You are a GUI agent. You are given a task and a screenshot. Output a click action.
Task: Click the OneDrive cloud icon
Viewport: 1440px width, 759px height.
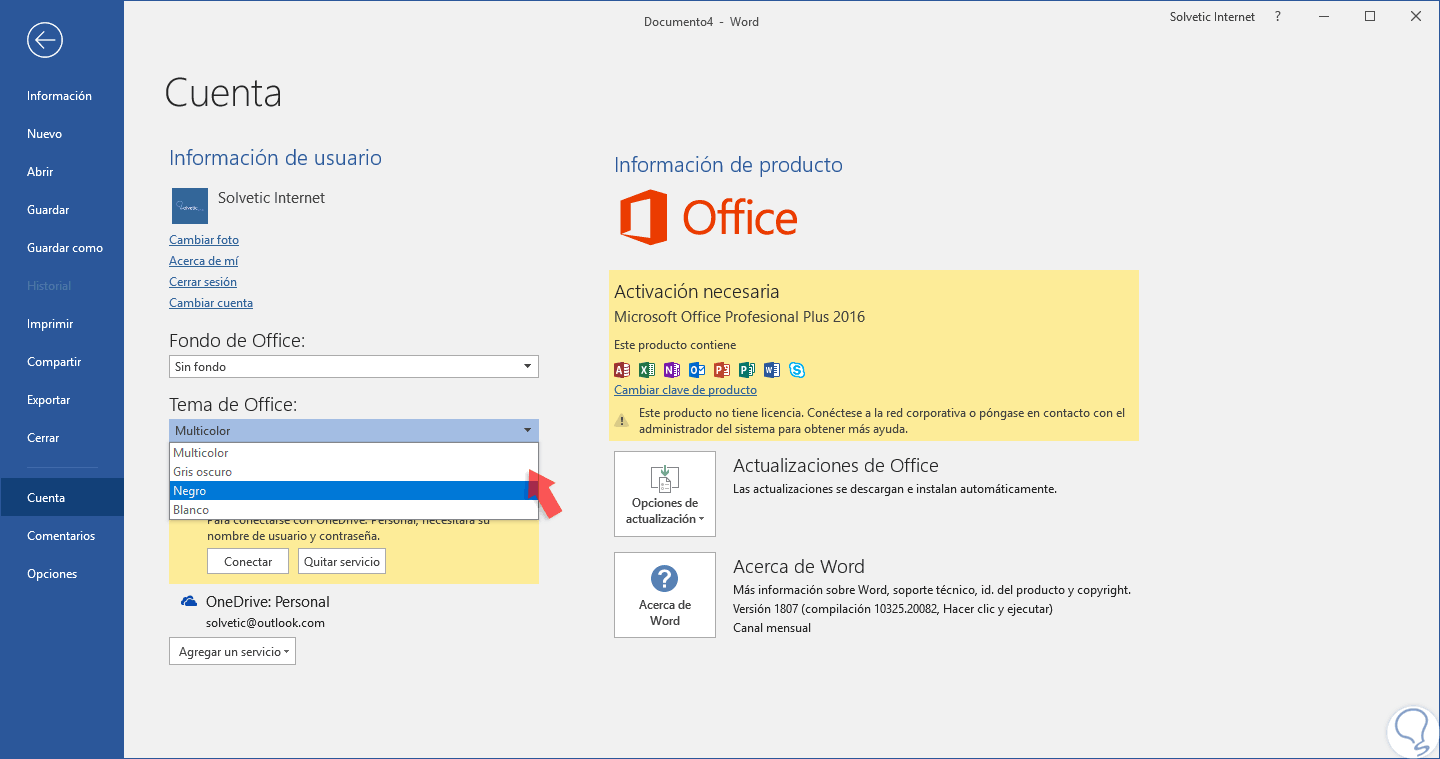189,602
